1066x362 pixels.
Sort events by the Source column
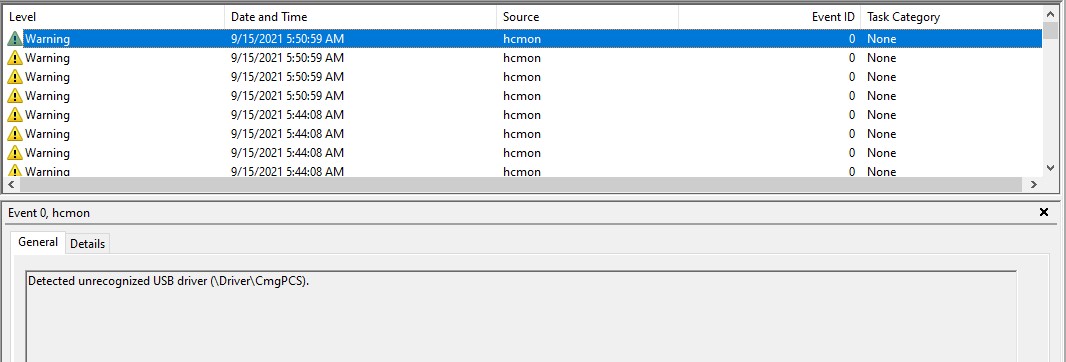(587, 17)
